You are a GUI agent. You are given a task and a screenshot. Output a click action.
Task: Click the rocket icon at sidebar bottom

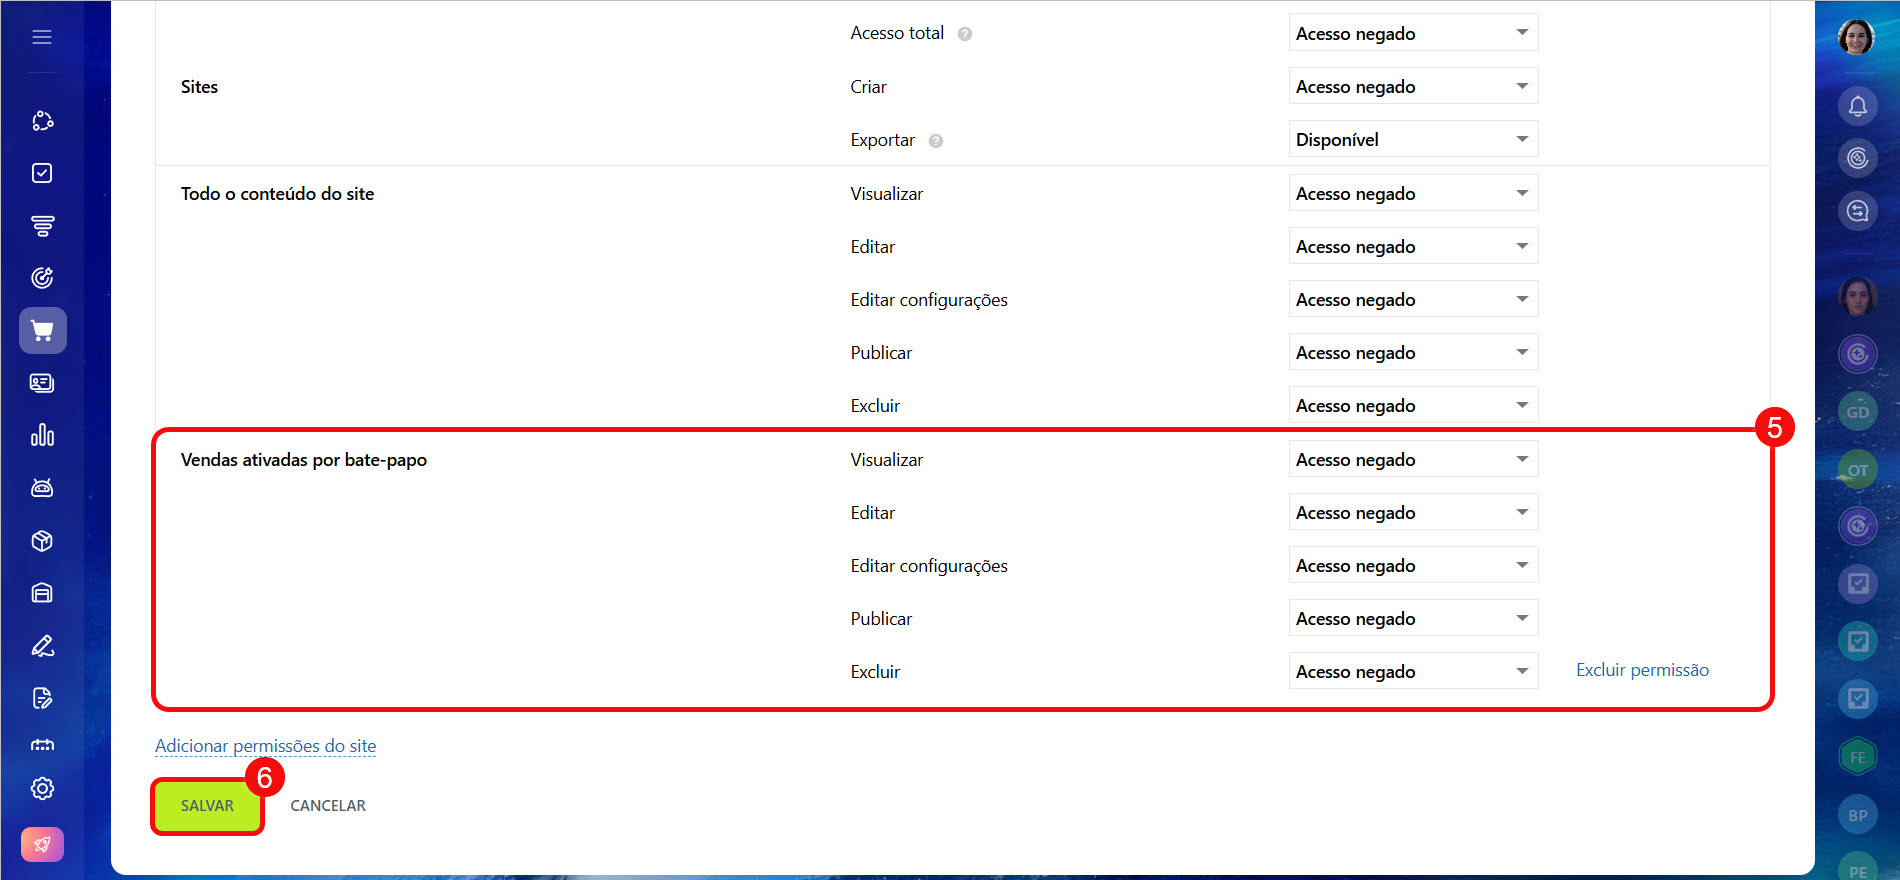[42, 845]
